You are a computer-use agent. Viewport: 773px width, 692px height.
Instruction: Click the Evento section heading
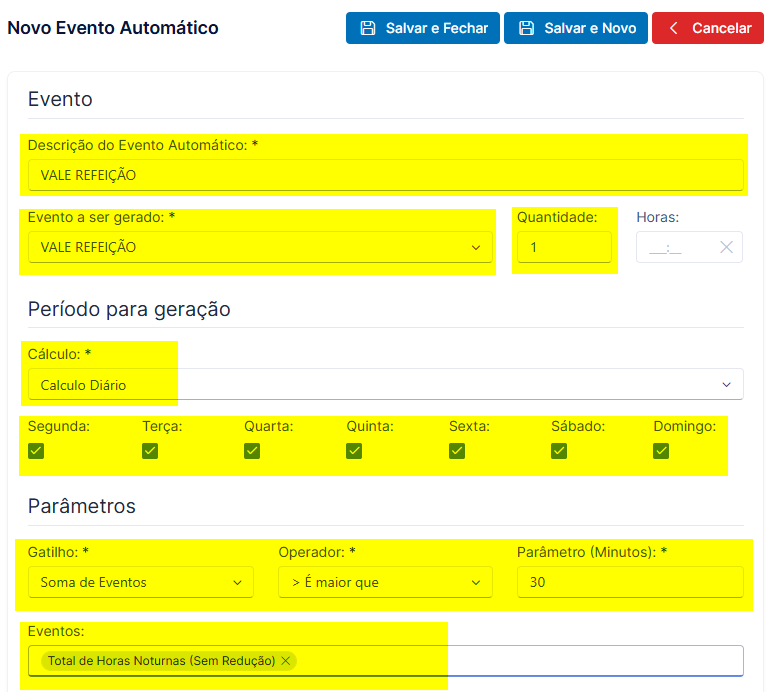60,99
